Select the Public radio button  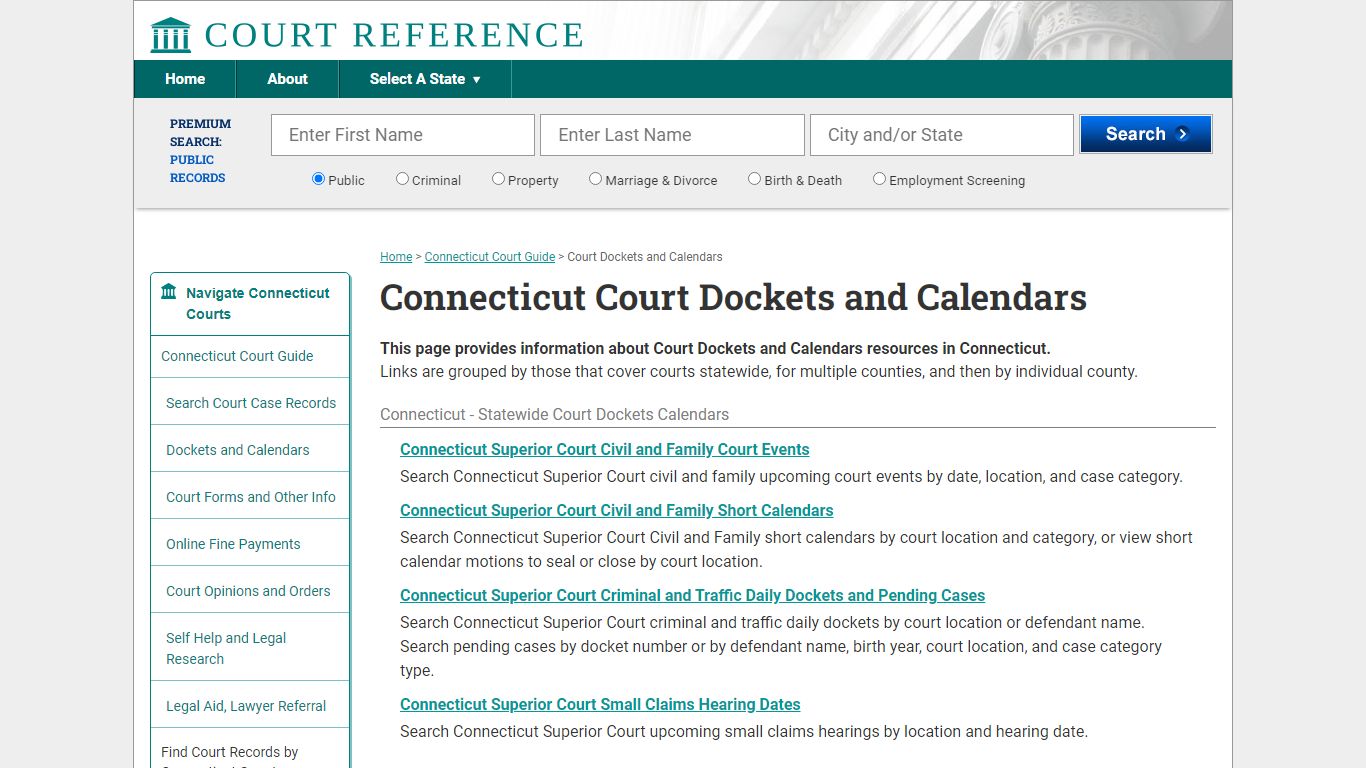coord(318,179)
